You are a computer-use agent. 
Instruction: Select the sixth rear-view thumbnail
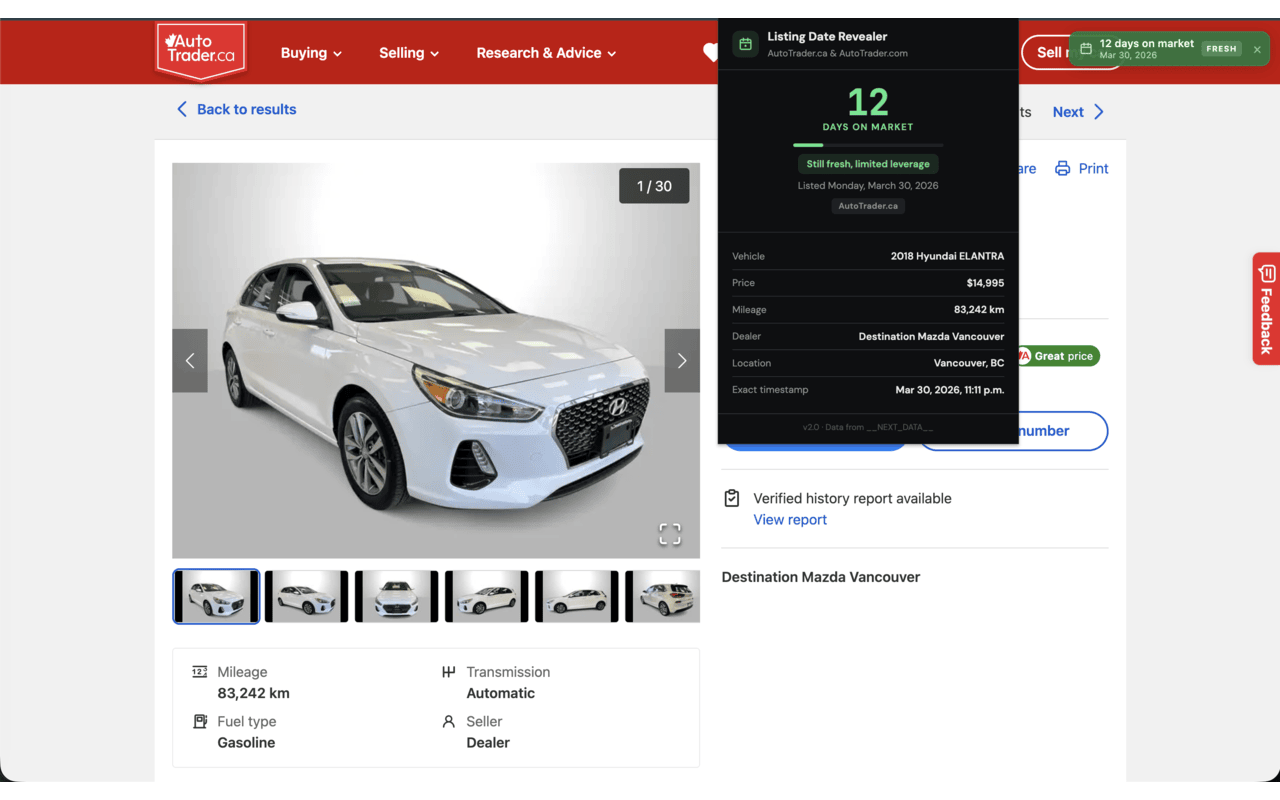pos(662,596)
